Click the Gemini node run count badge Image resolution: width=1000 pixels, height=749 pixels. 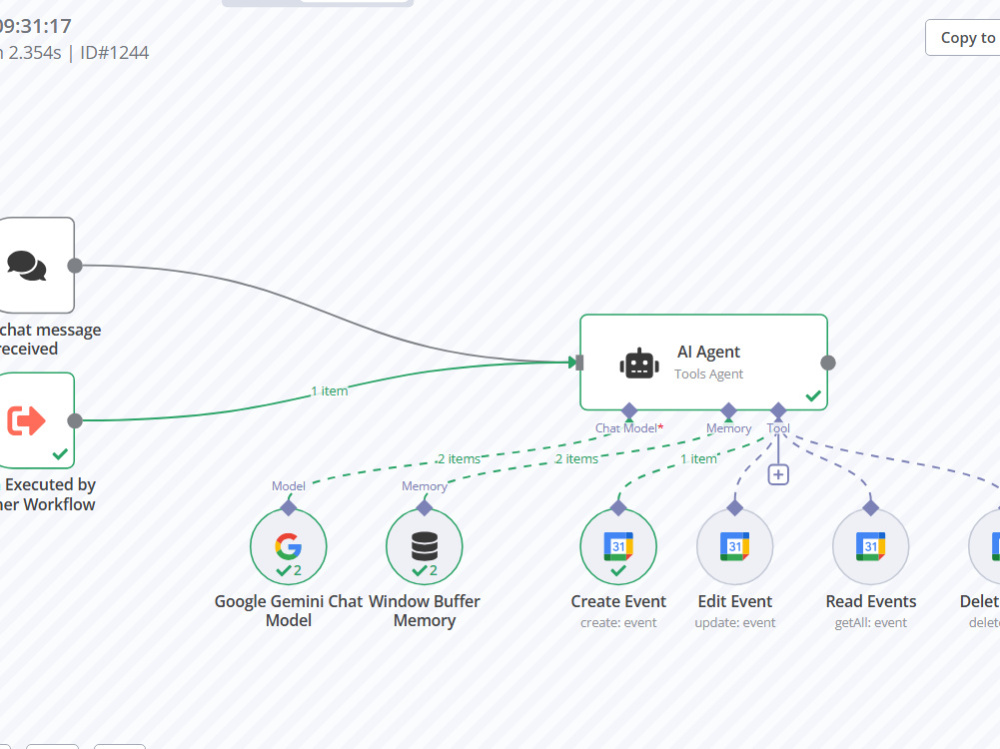[x=289, y=570]
